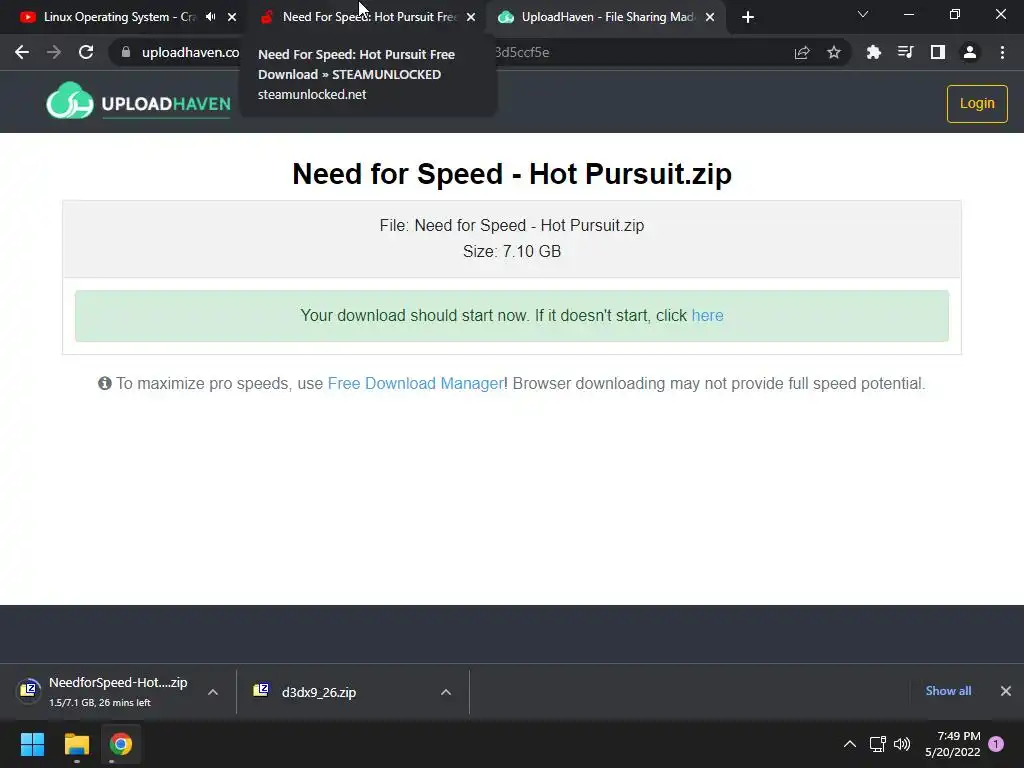The width and height of the screenshot is (1024, 768).
Task: Open the Chrome extensions puzzle icon
Action: [874, 52]
